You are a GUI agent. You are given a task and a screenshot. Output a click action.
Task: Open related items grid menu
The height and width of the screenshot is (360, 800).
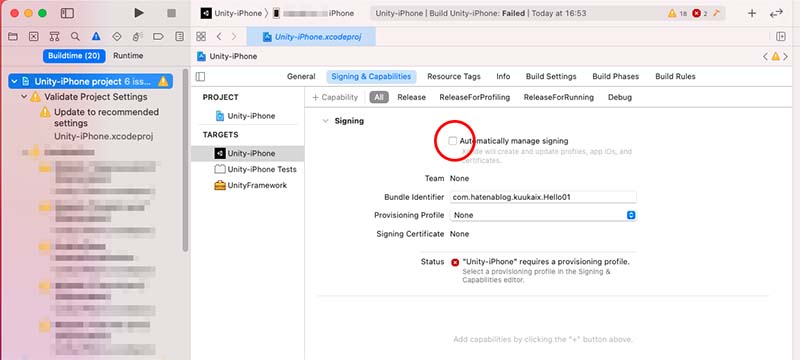201,36
